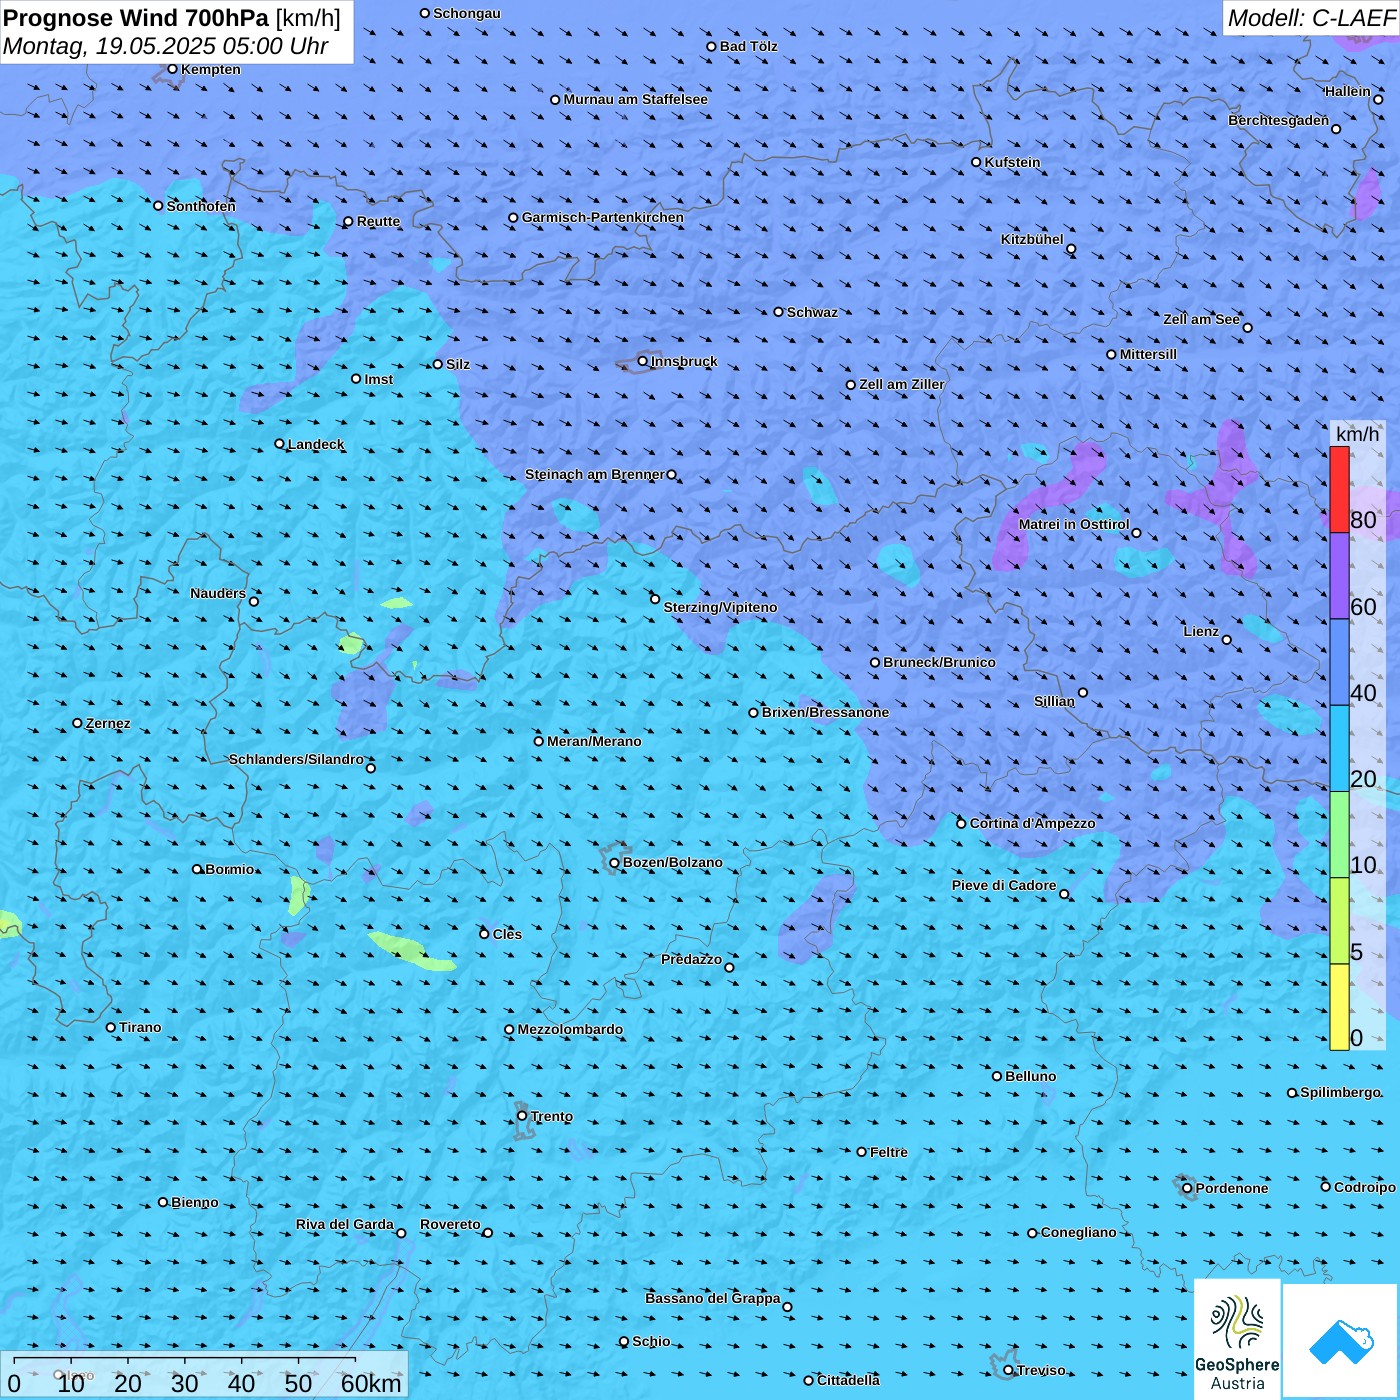Viewport: 1400px width, 1400px height.
Task: Click the red 80 km/h legend swatch
Action: [1339, 489]
